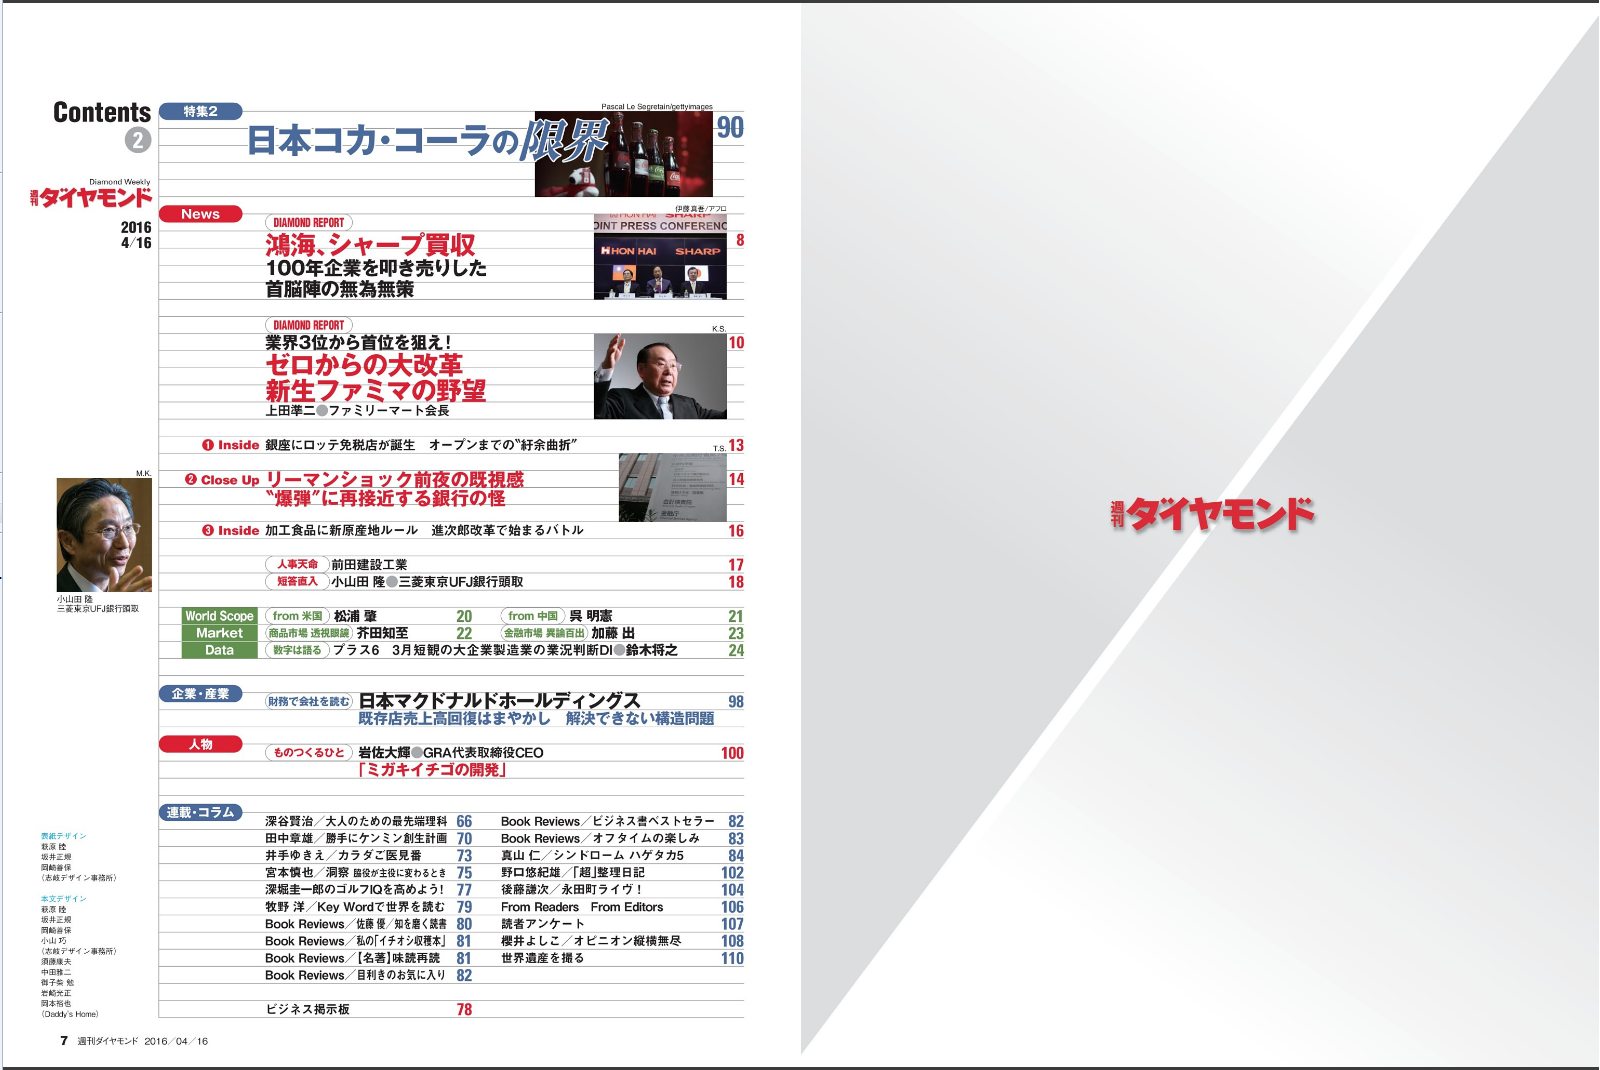Viewport: 1600px width, 1070px height.
Task: Open the Hon Hai Sharp press conference photo
Action: tap(660, 257)
